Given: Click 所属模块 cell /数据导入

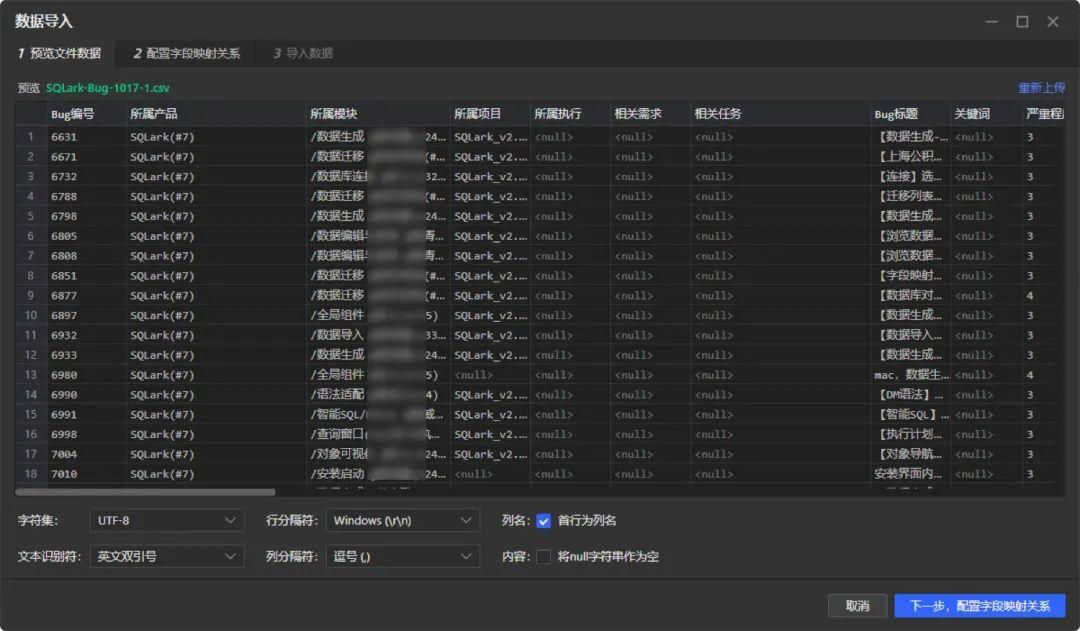Looking at the screenshot, I should (x=377, y=335).
